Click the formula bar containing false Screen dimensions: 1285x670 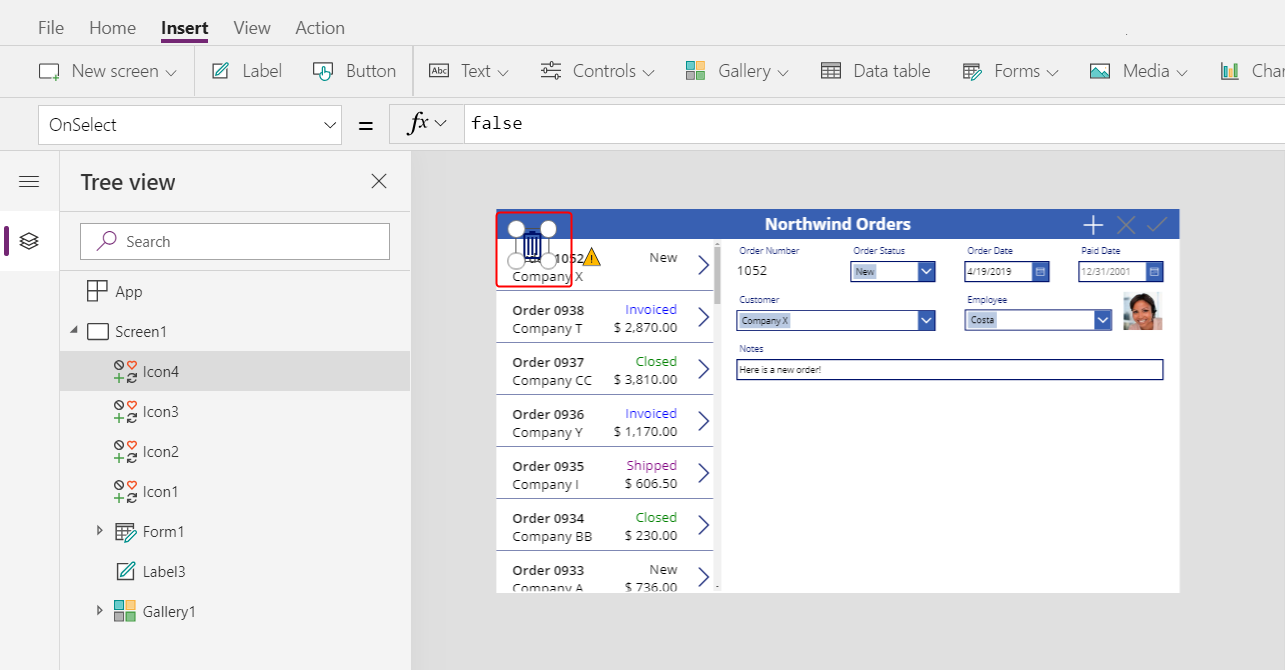pos(875,124)
